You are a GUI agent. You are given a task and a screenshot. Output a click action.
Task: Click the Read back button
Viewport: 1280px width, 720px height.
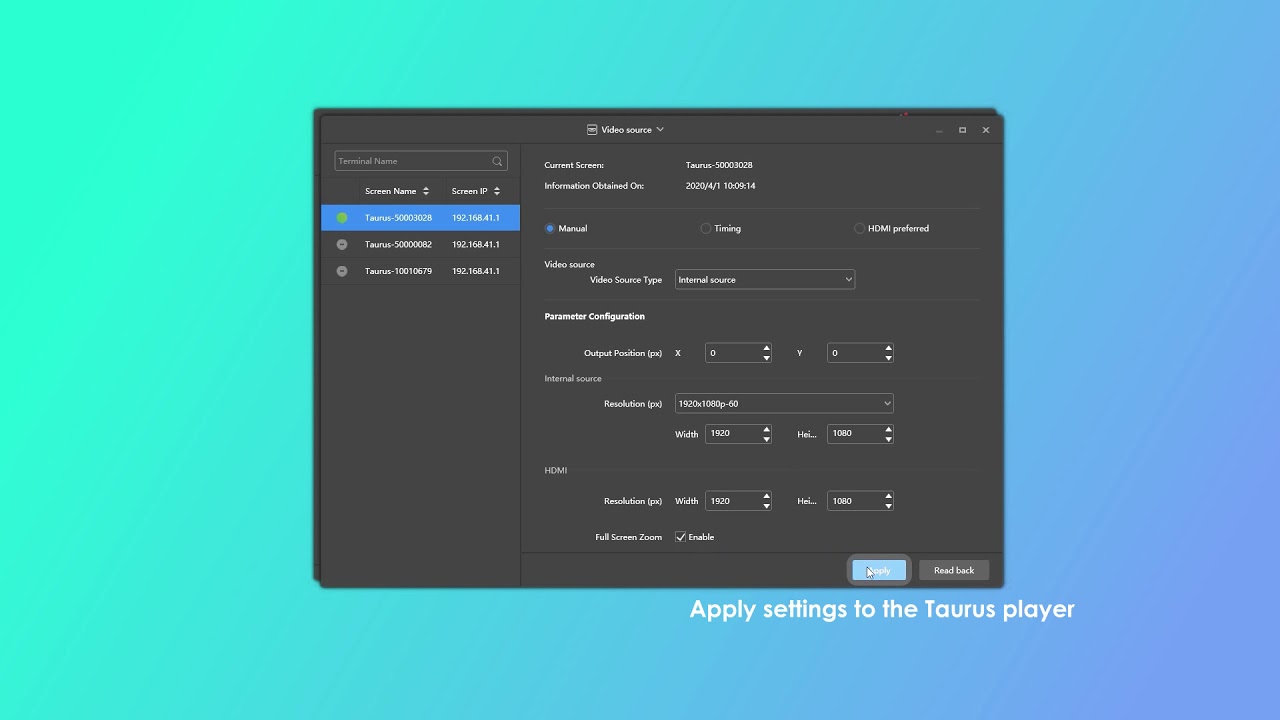954,570
